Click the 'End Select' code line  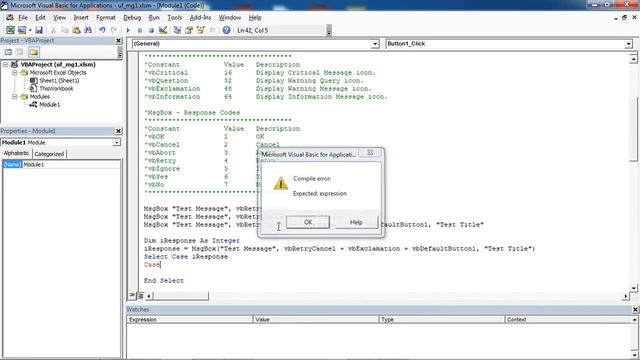pos(164,281)
